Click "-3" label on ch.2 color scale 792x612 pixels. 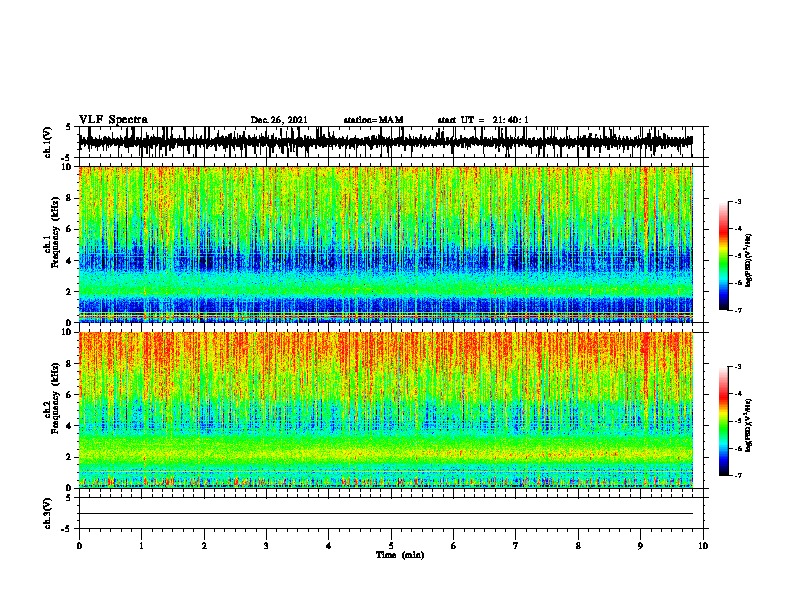click(737, 367)
